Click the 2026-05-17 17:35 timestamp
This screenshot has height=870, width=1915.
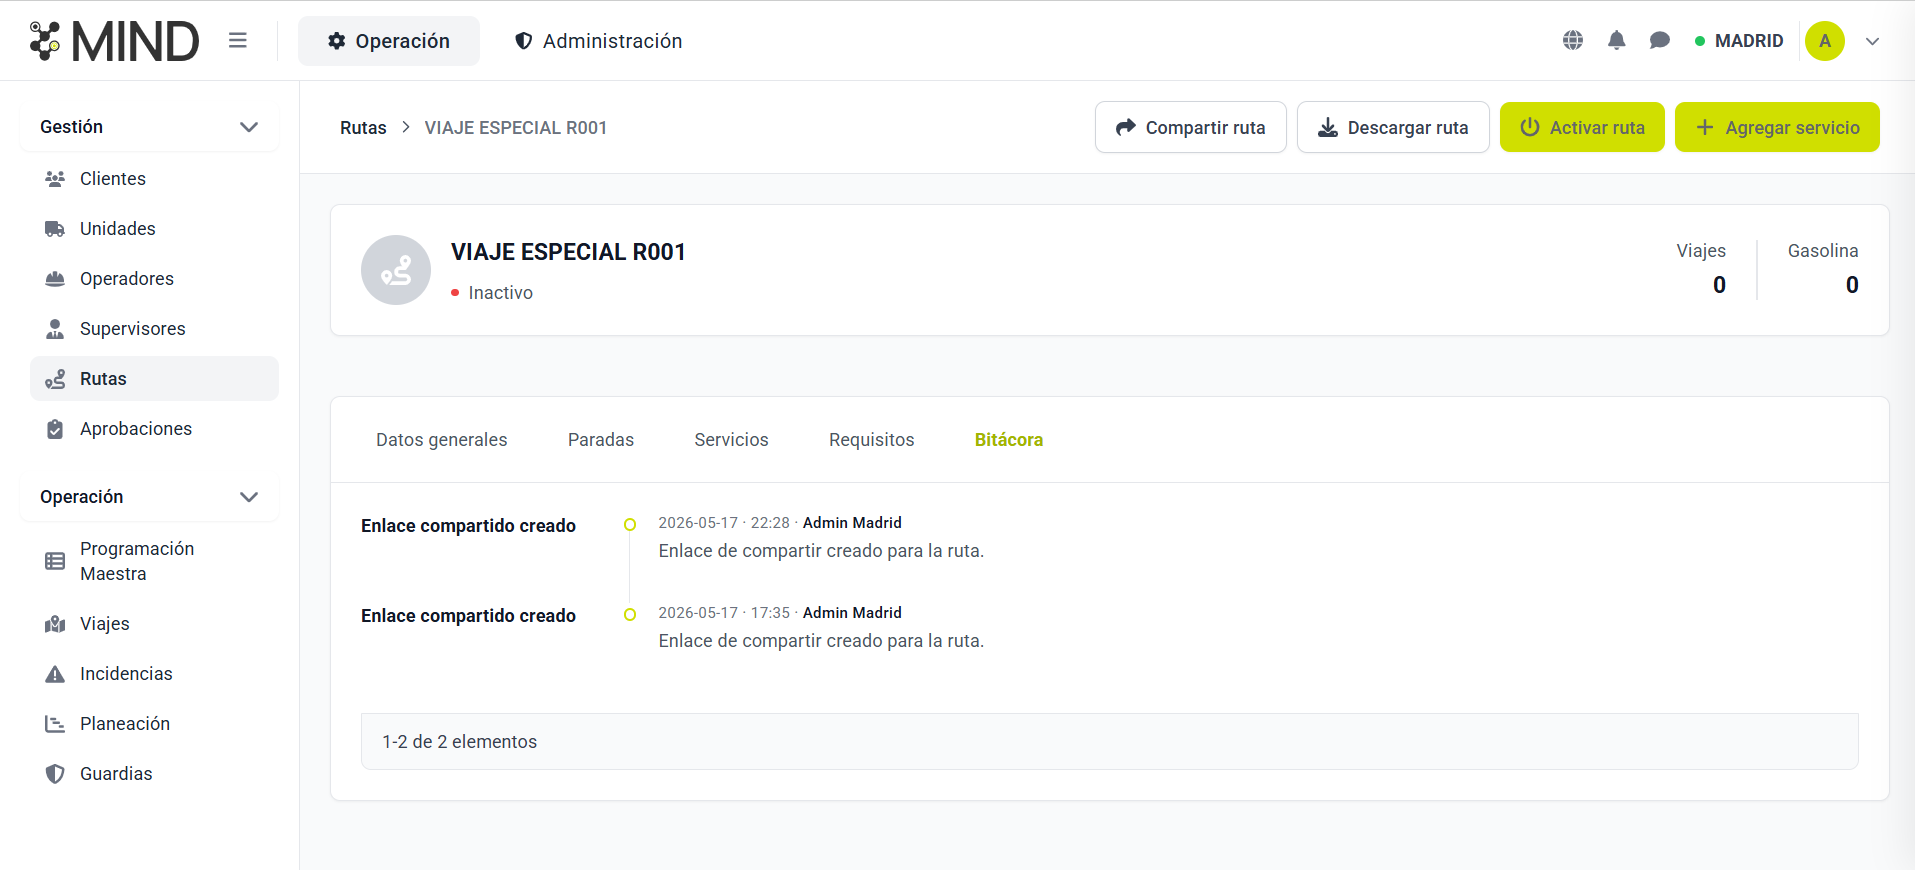pyautogui.click(x=724, y=613)
